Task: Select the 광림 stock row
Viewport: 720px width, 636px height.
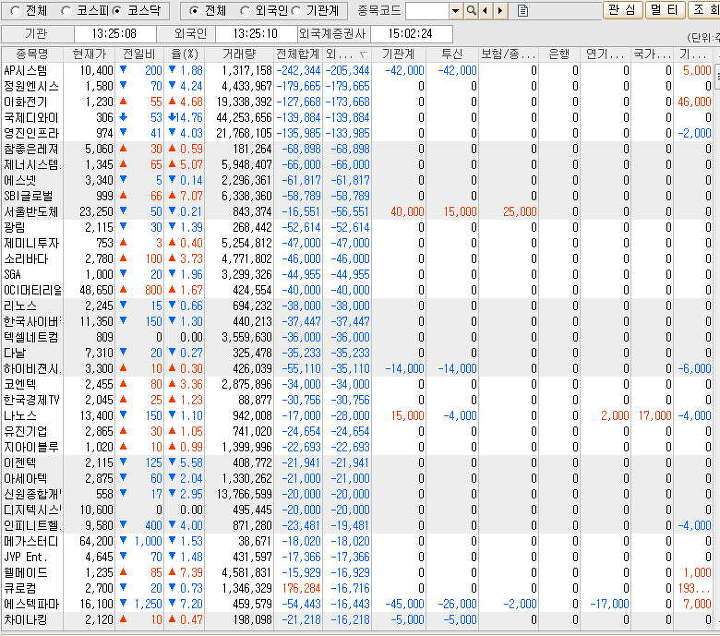Action: click(358, 227)
